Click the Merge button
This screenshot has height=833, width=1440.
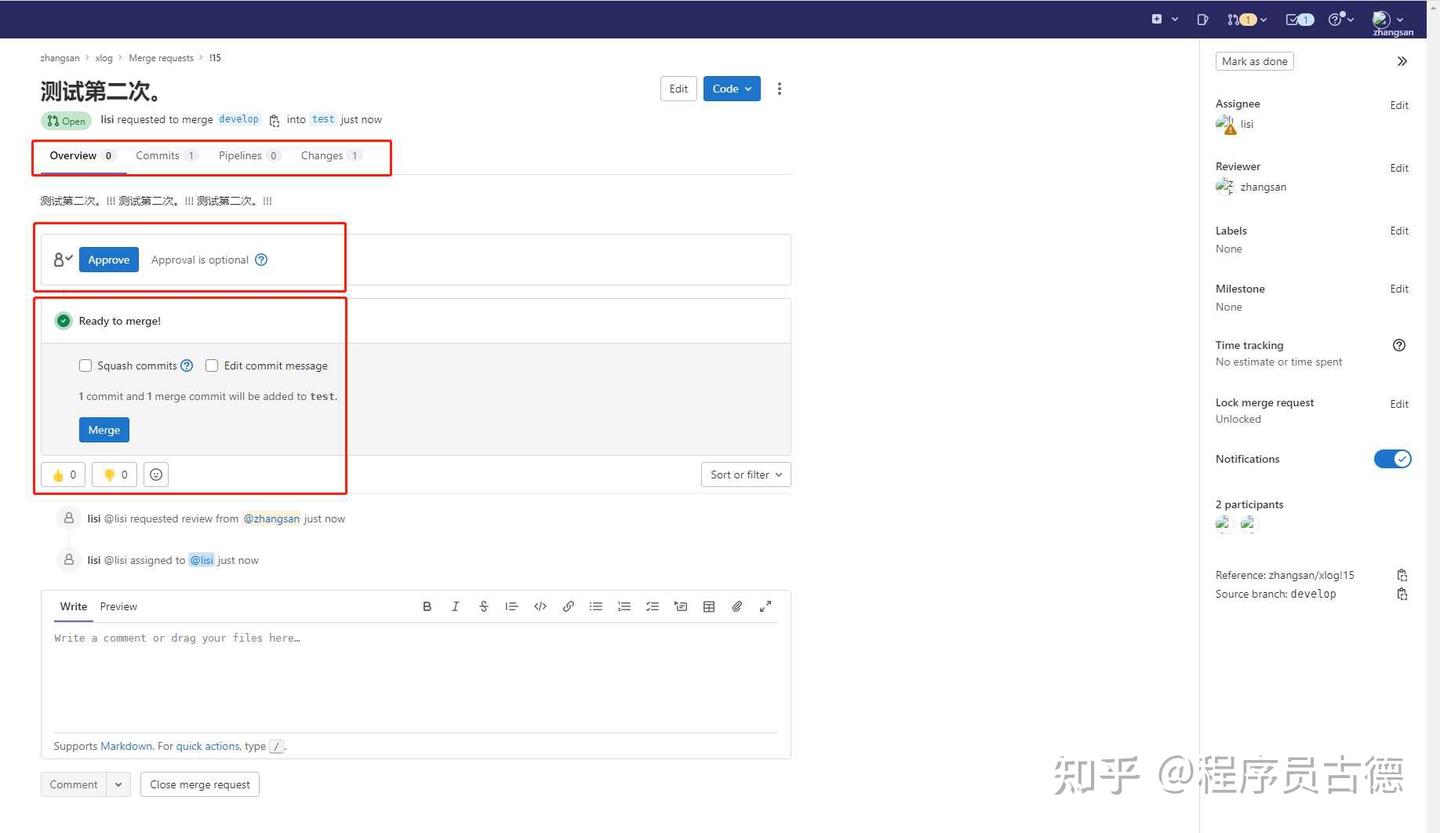(104, 429)
